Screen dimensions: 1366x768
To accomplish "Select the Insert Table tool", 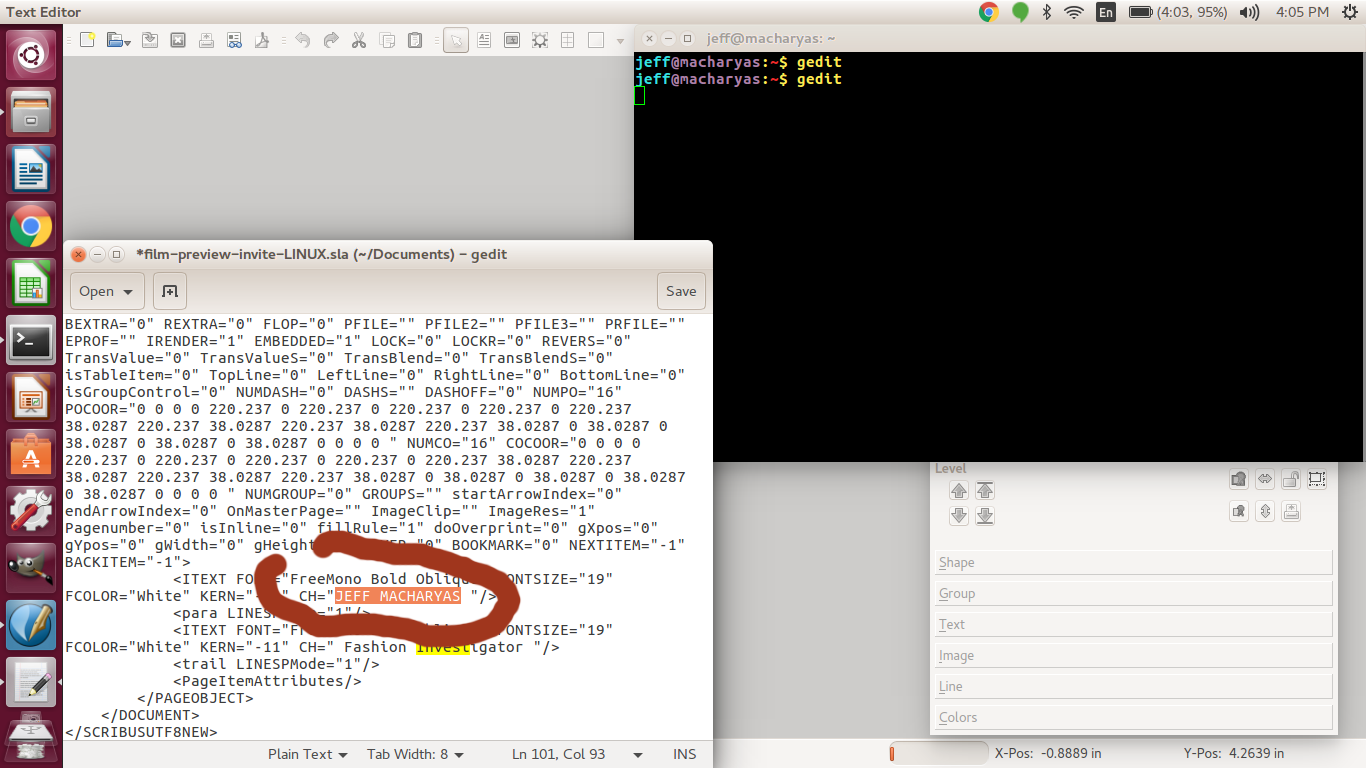I will click(568, 40).
